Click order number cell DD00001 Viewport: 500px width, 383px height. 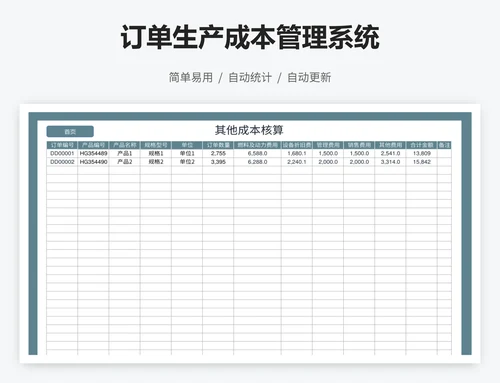(x=62, y=153)
